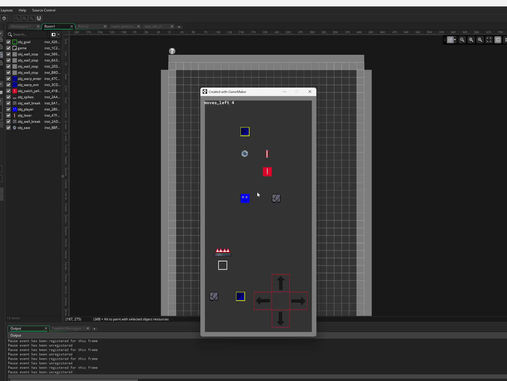Click the search magnifier in the instance list
Image resolution: width=507 pixels, height=381 pixels.
10,34
